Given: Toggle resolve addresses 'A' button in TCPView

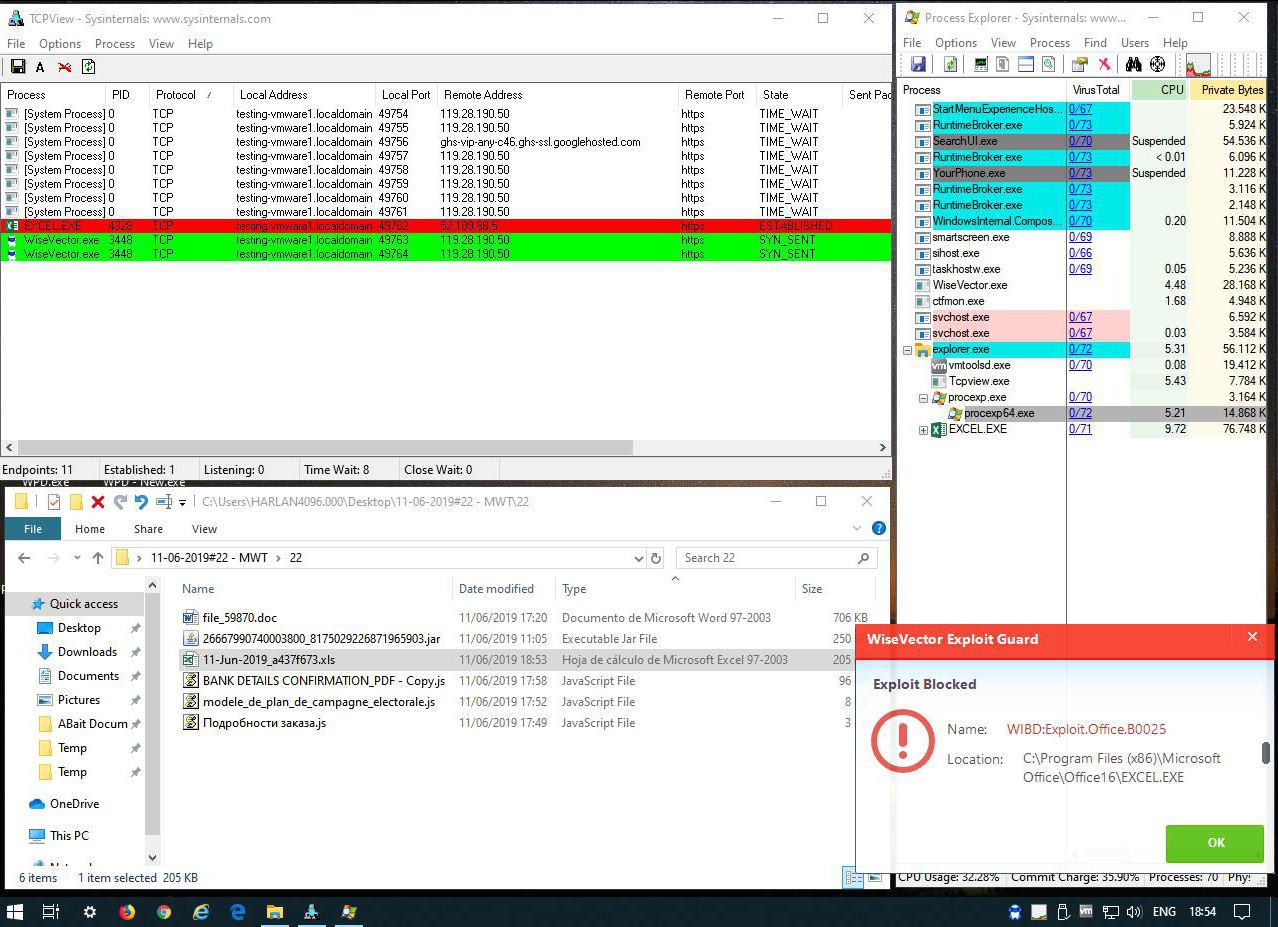Looking at the screenshot, I should coord(40,67).
